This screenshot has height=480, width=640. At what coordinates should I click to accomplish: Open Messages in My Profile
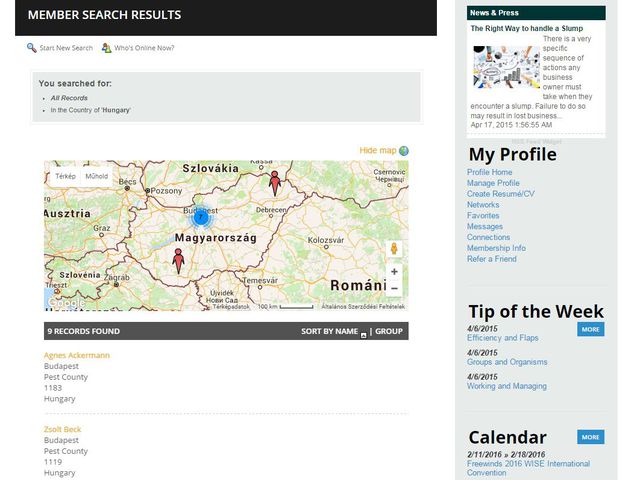484,226
